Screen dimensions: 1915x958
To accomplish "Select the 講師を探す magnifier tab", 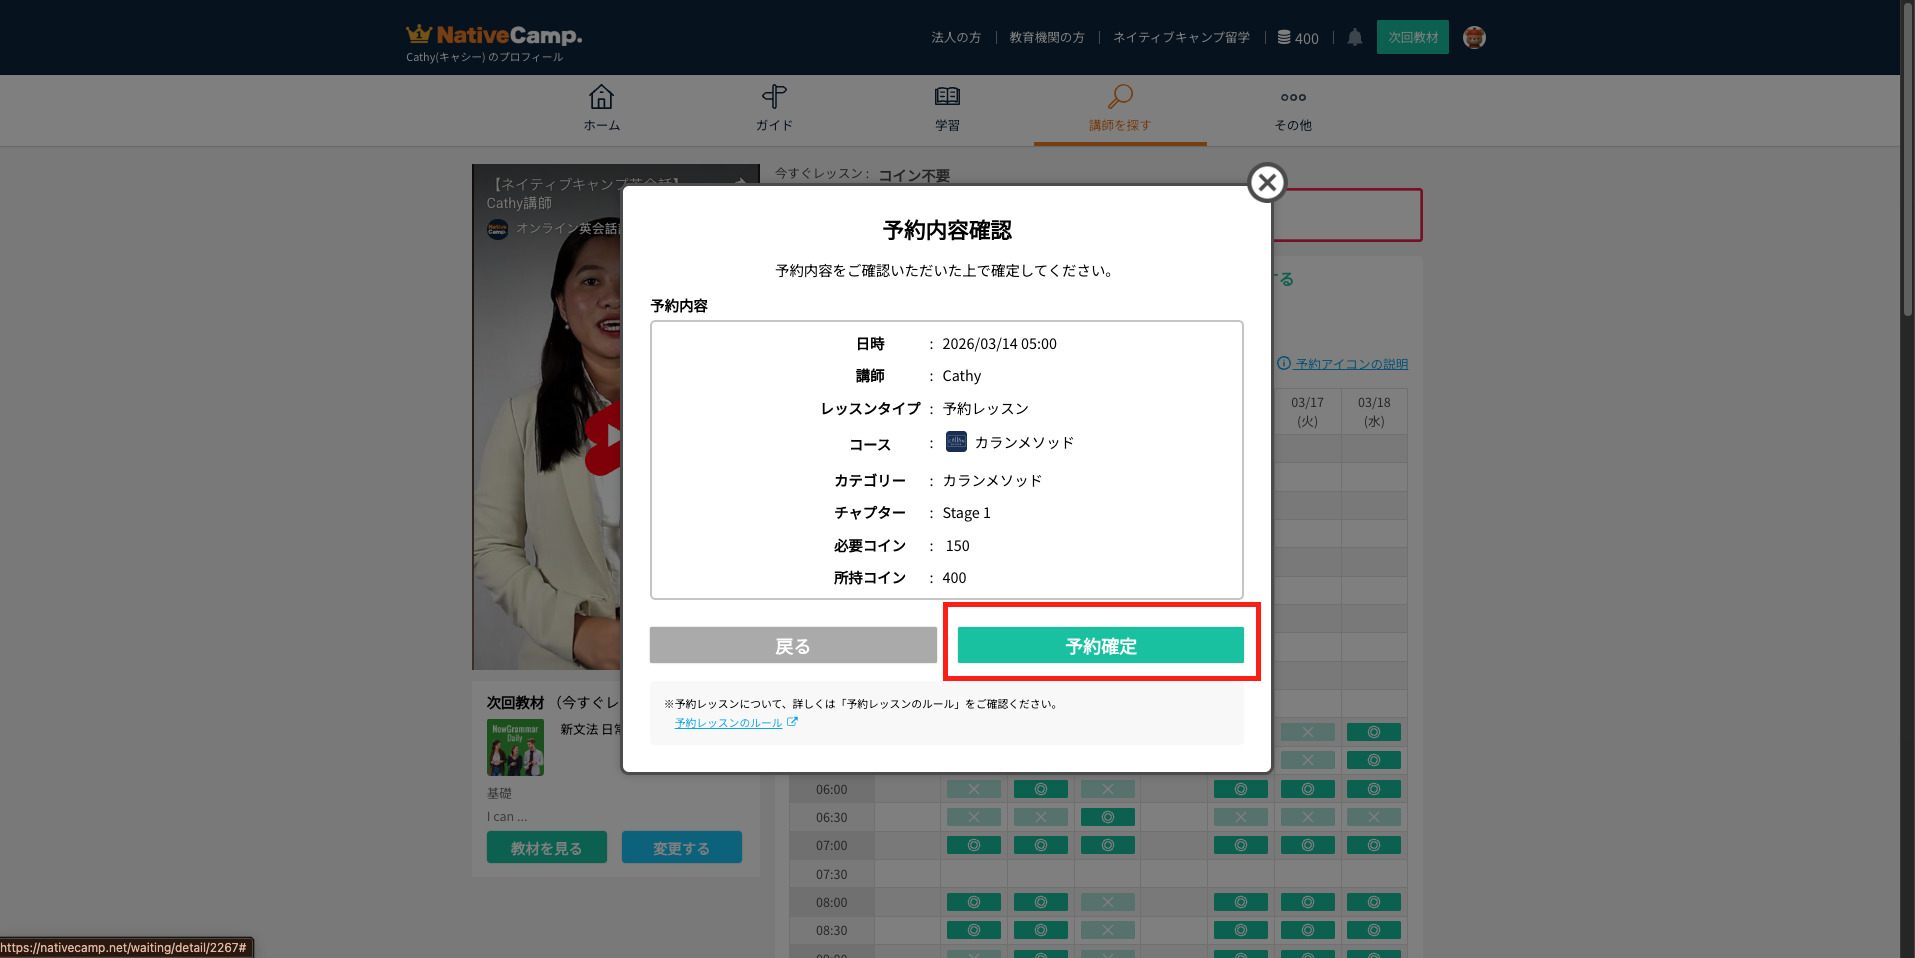I will [x=1120, y=108].
